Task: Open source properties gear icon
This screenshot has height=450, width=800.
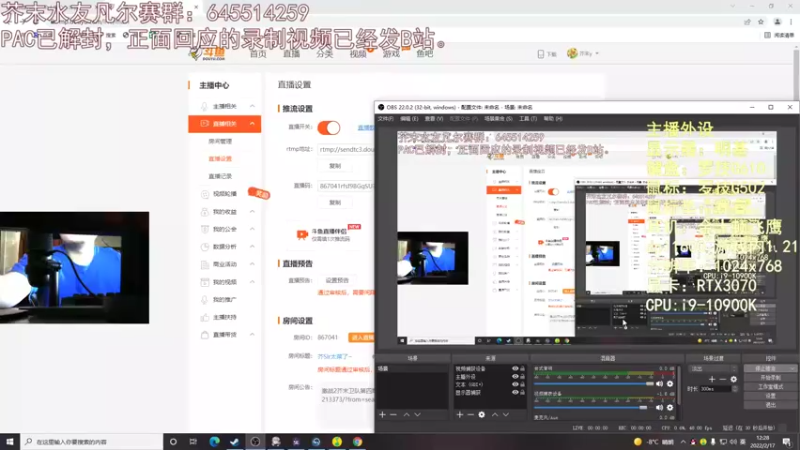Action: pyautogui.click(x=482, y=415)
